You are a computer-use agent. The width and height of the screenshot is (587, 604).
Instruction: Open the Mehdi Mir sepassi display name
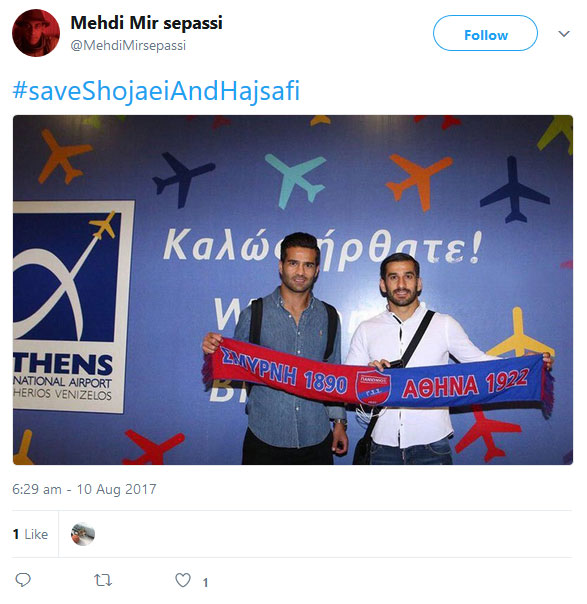tap(146, 23)
